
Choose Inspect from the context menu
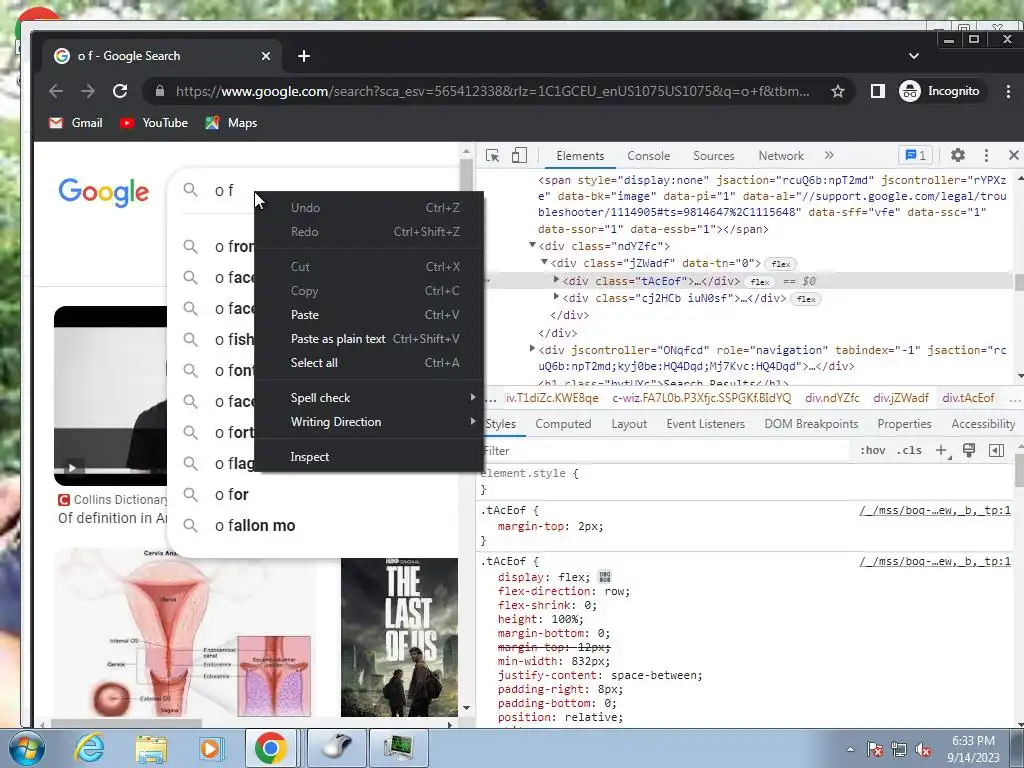tap(369, 457)
